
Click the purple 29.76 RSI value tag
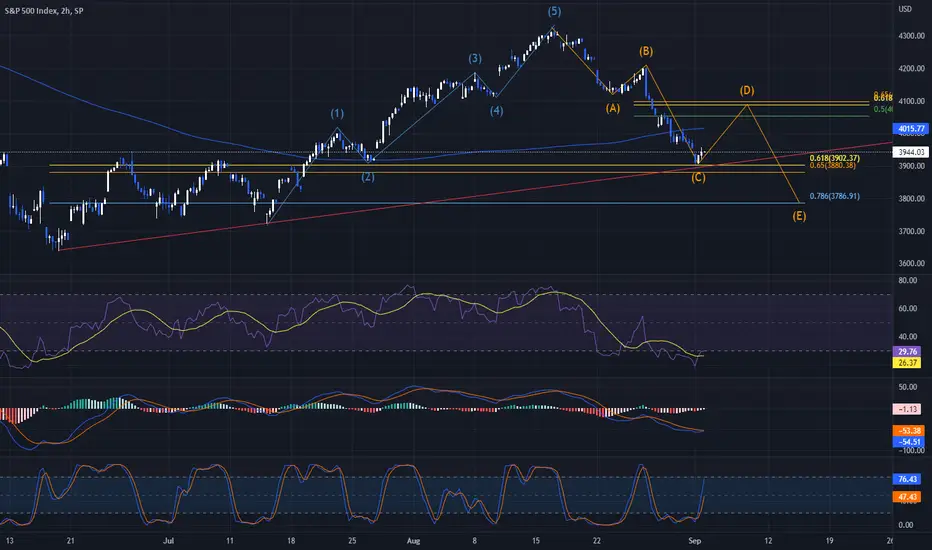907,351
